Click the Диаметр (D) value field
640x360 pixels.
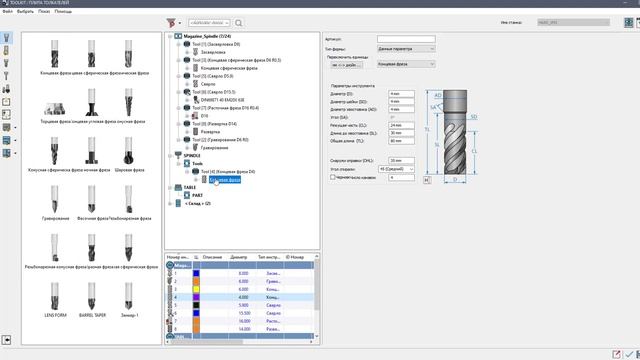tap(401, 93)
